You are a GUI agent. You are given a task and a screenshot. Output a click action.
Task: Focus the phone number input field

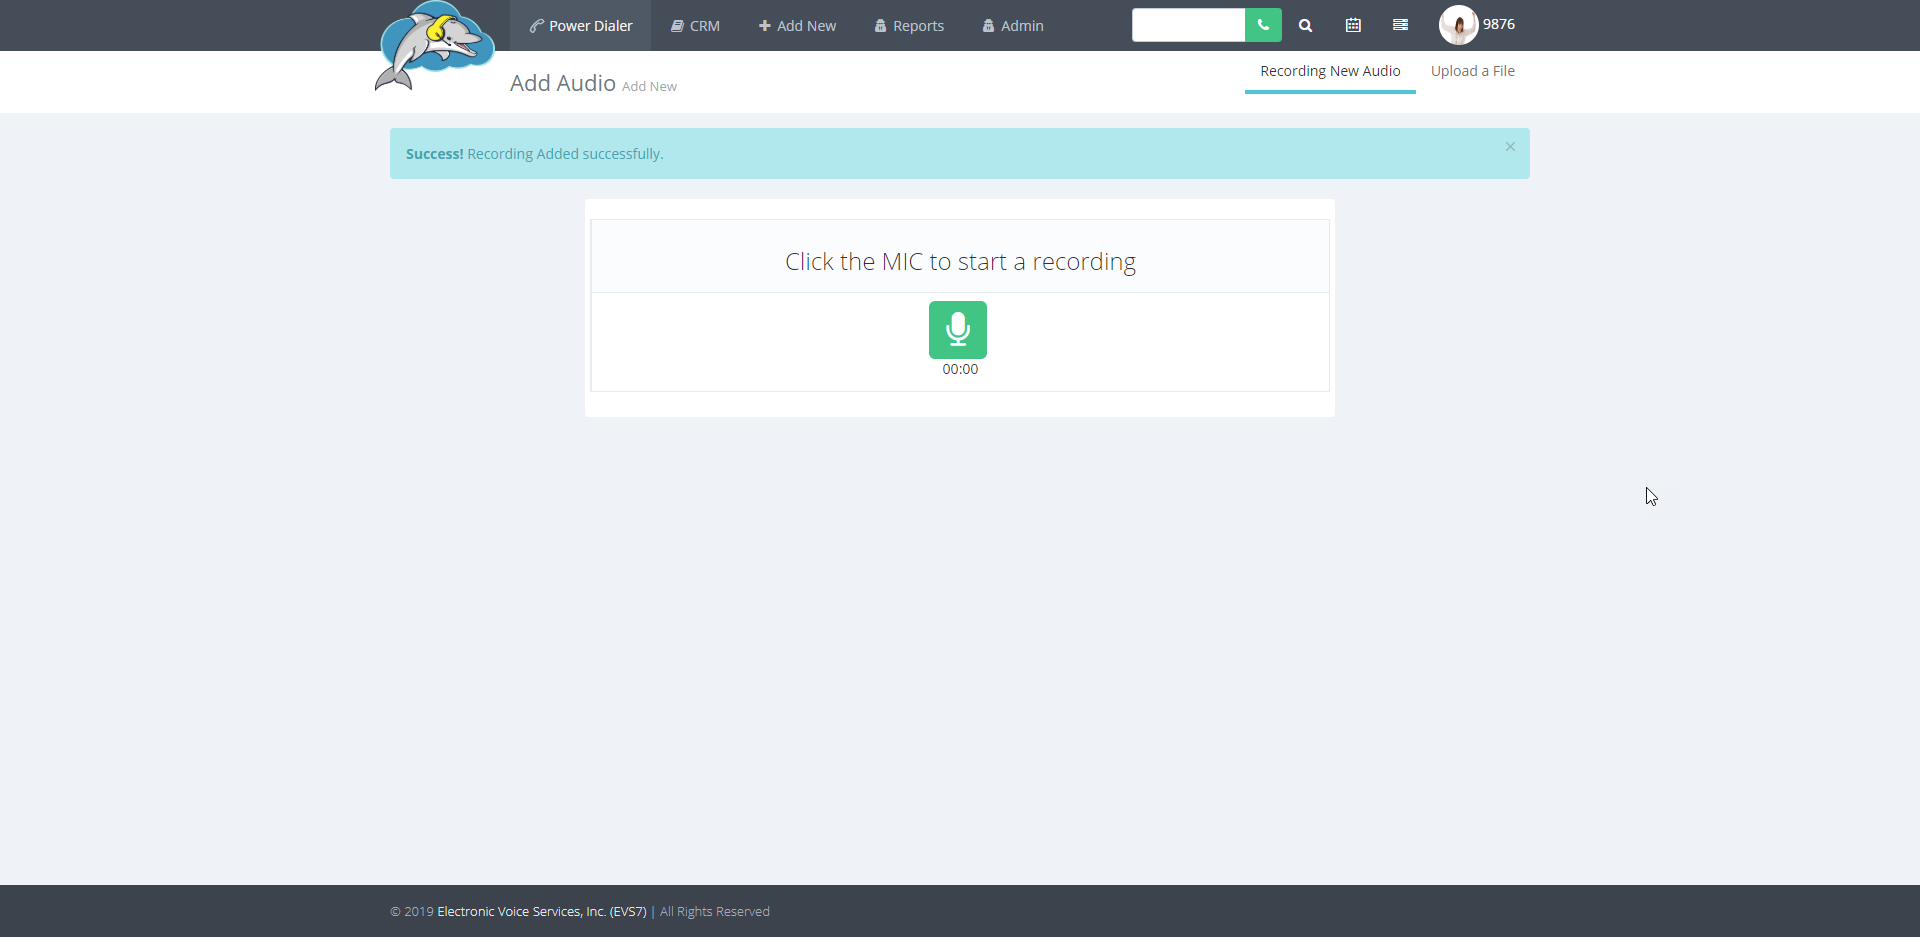coord(1188,25)
